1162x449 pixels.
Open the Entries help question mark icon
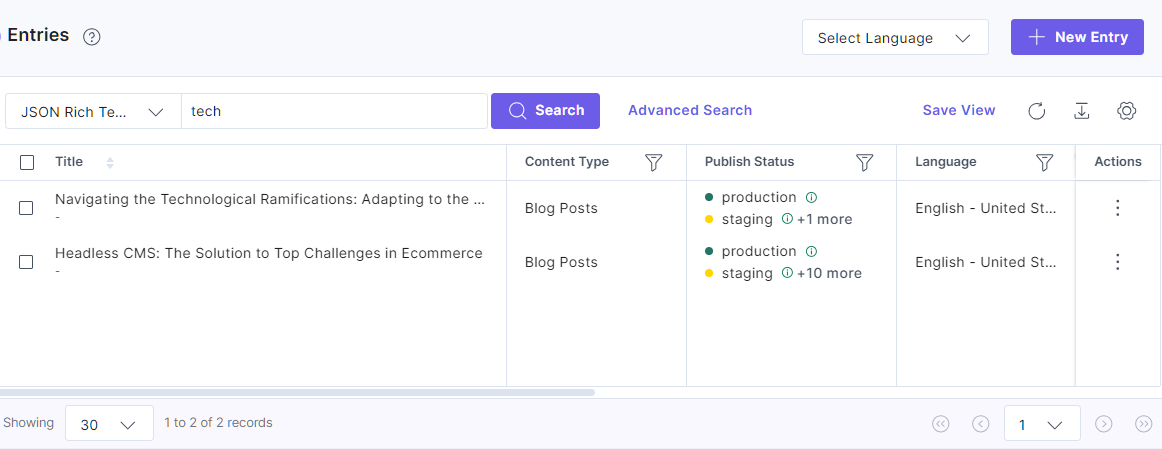(91, 36)
